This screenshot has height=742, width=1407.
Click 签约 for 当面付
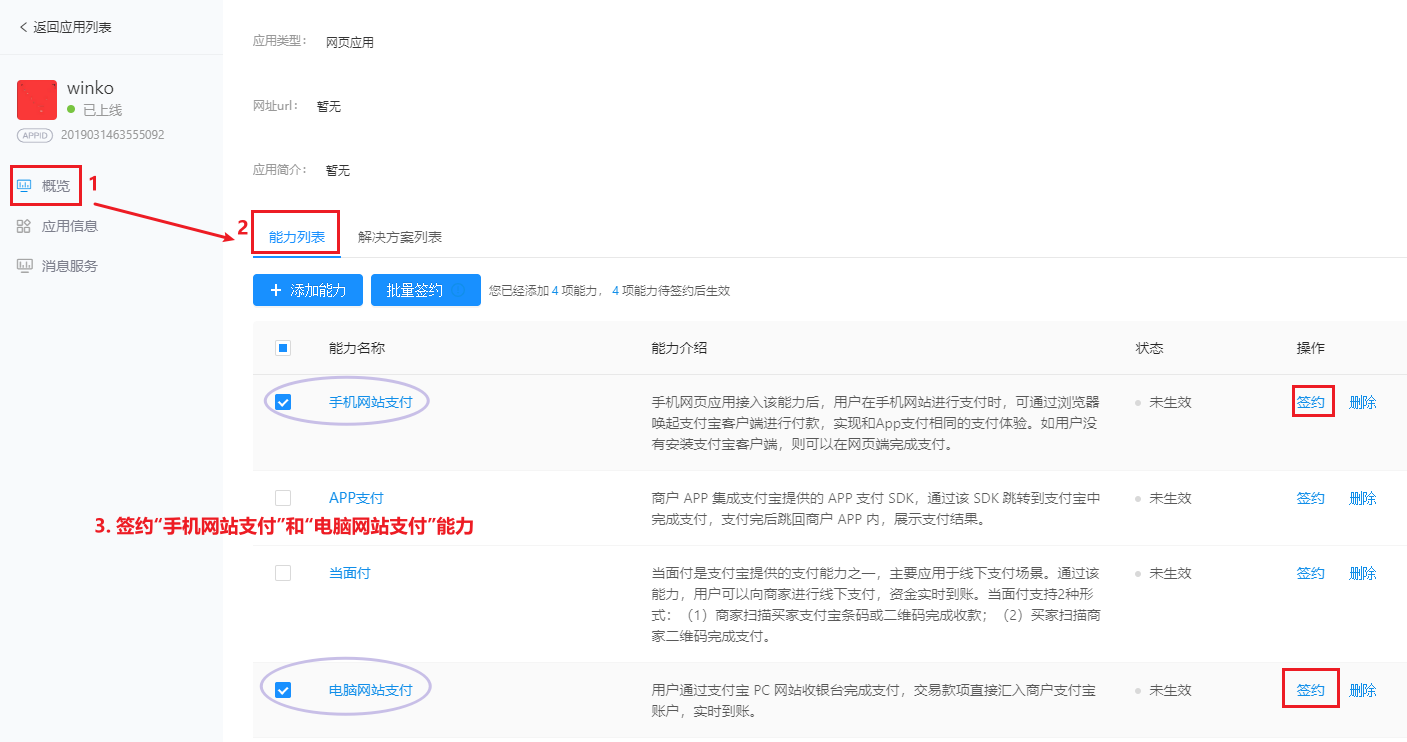[1311, 573]
